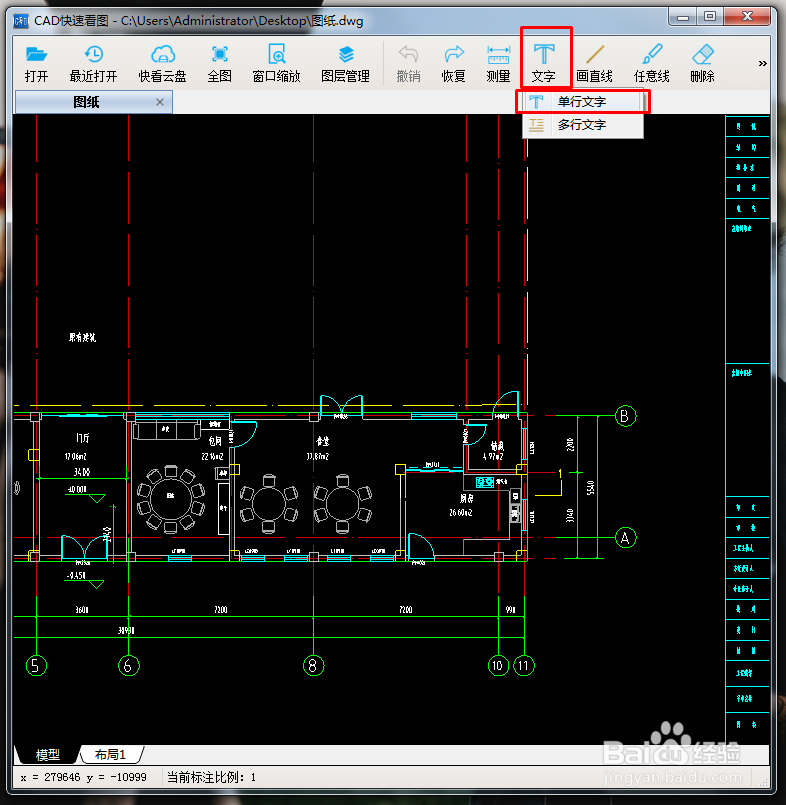Maximize the CAD快速看图 window
Image resolution: width=786 pixels, height=805 pixels.
coord(710,17)
